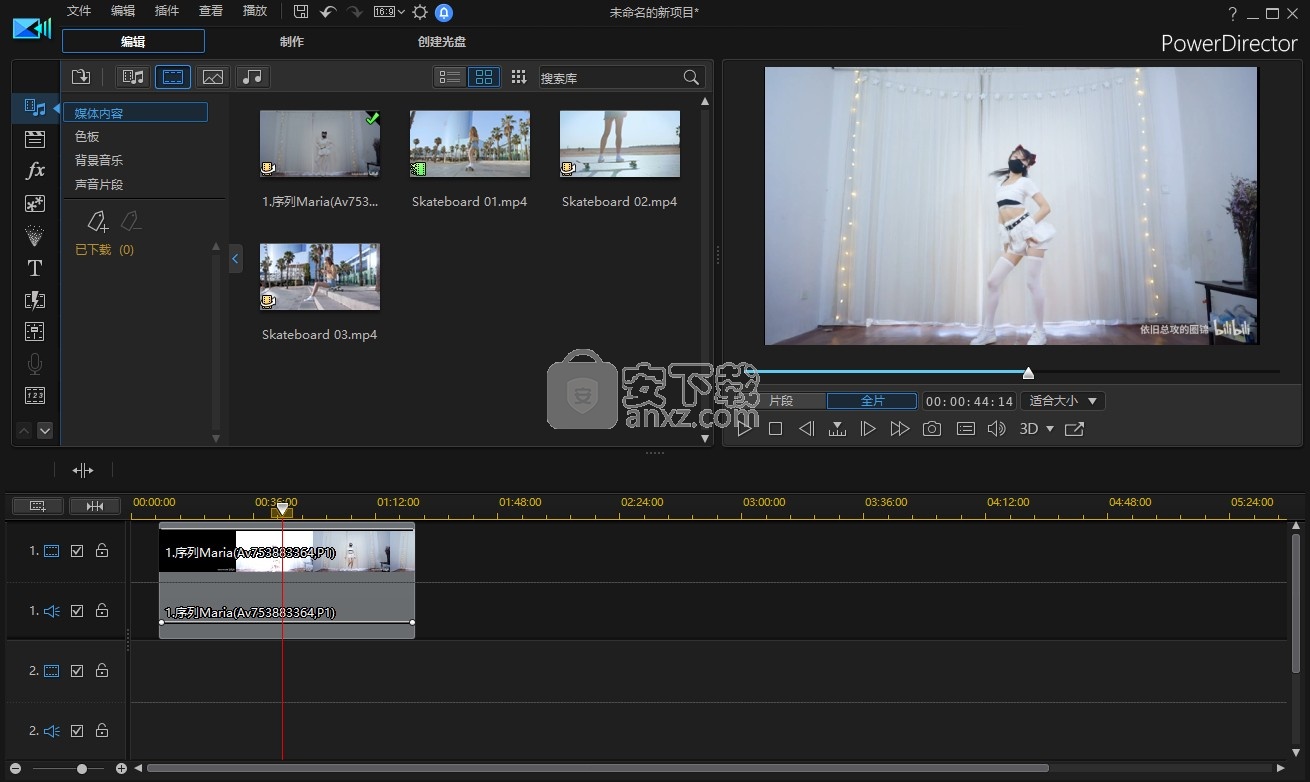The width and height of the screenshot is (1310, 782).
Task: Select 背景音乐 in library list
Action: coord(99,161)
